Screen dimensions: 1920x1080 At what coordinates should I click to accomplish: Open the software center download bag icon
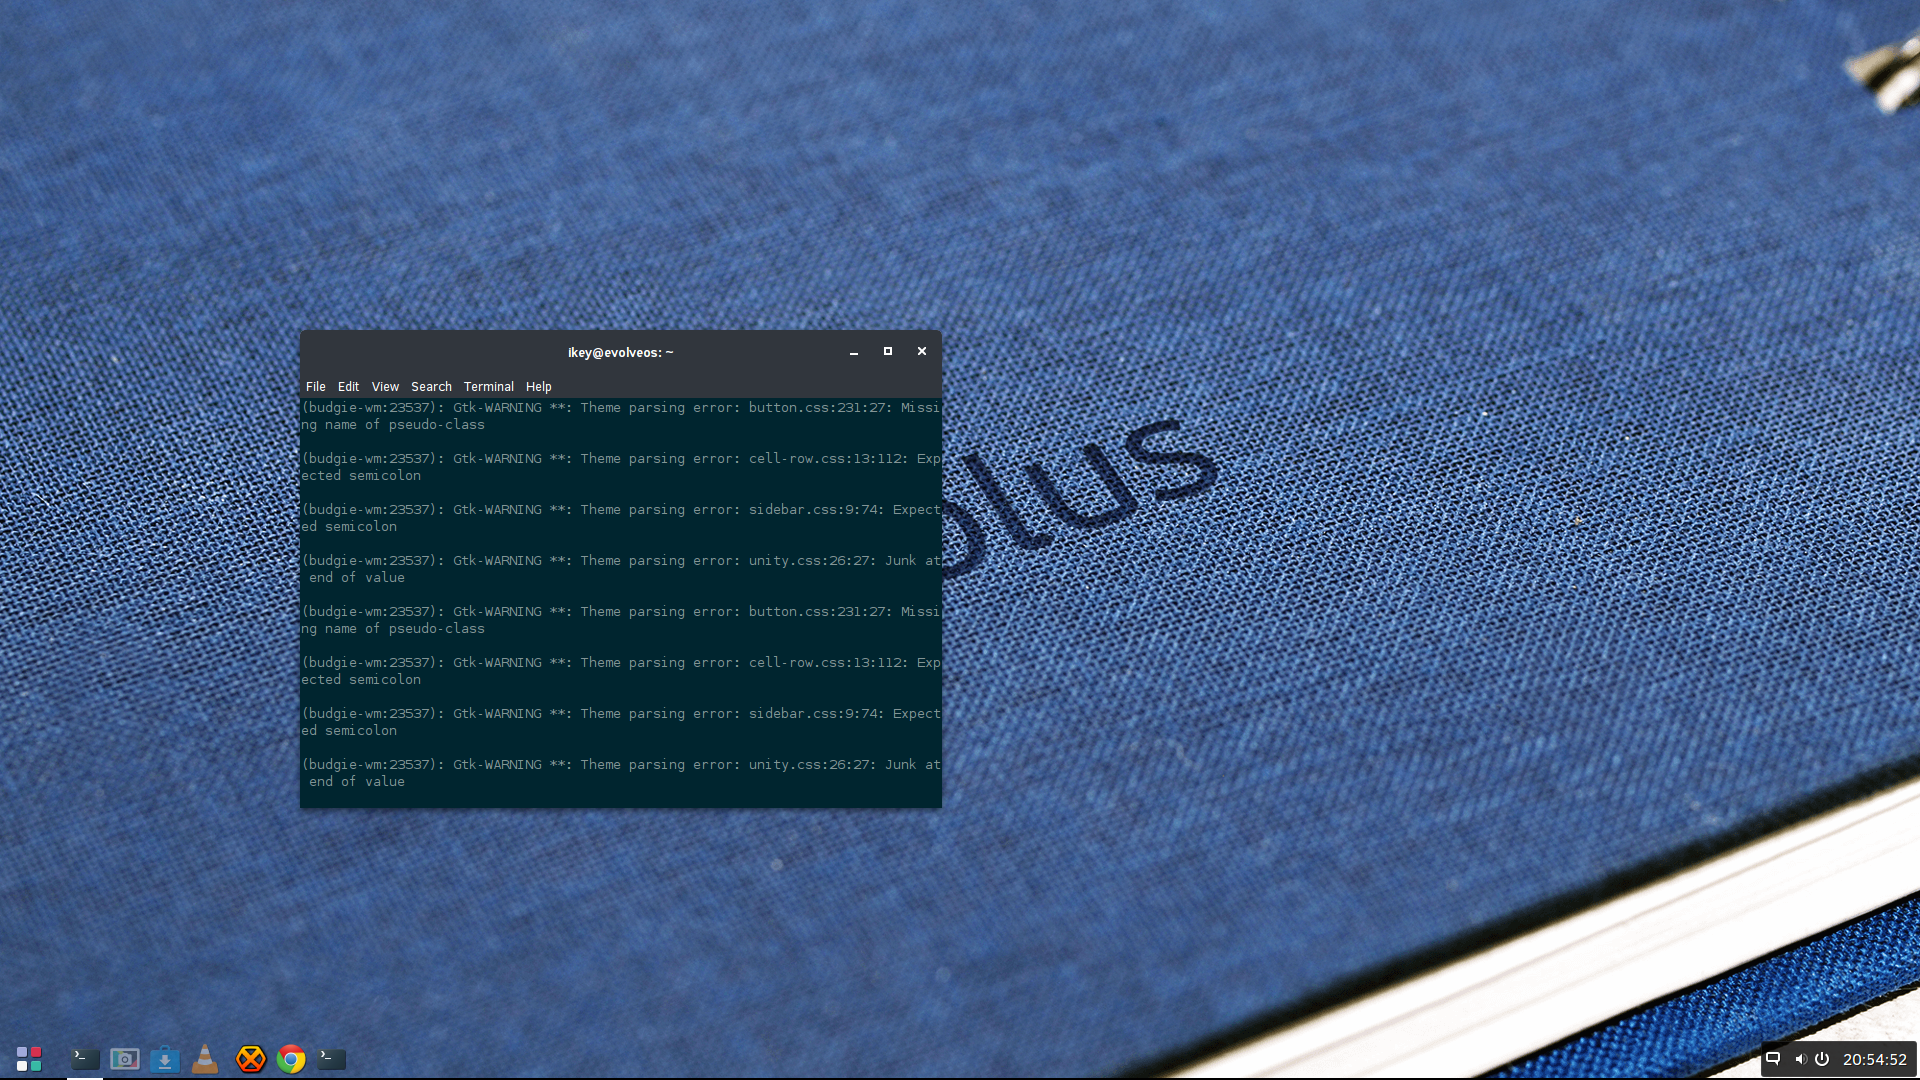click(x=165, y=1059)
